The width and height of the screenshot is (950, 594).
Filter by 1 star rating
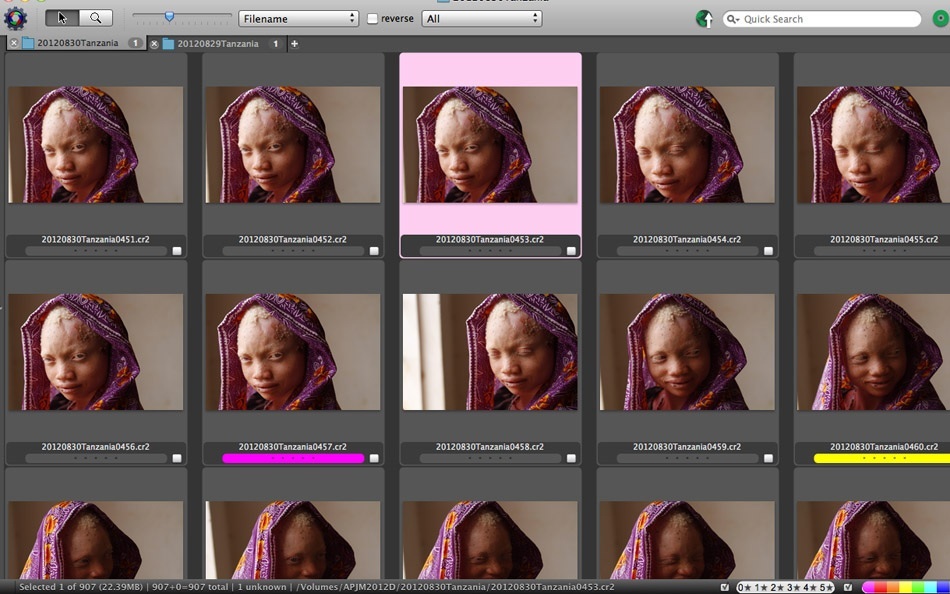759,587
